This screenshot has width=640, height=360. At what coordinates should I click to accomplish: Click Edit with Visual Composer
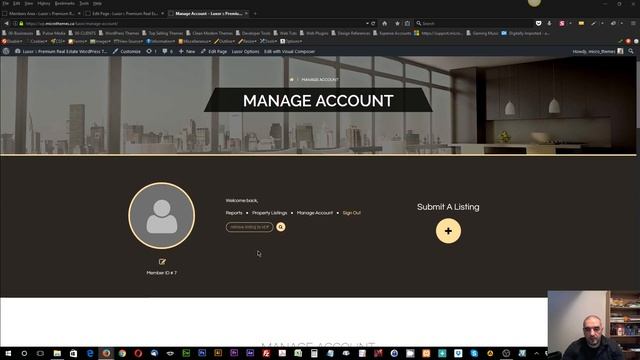(289, 51)
